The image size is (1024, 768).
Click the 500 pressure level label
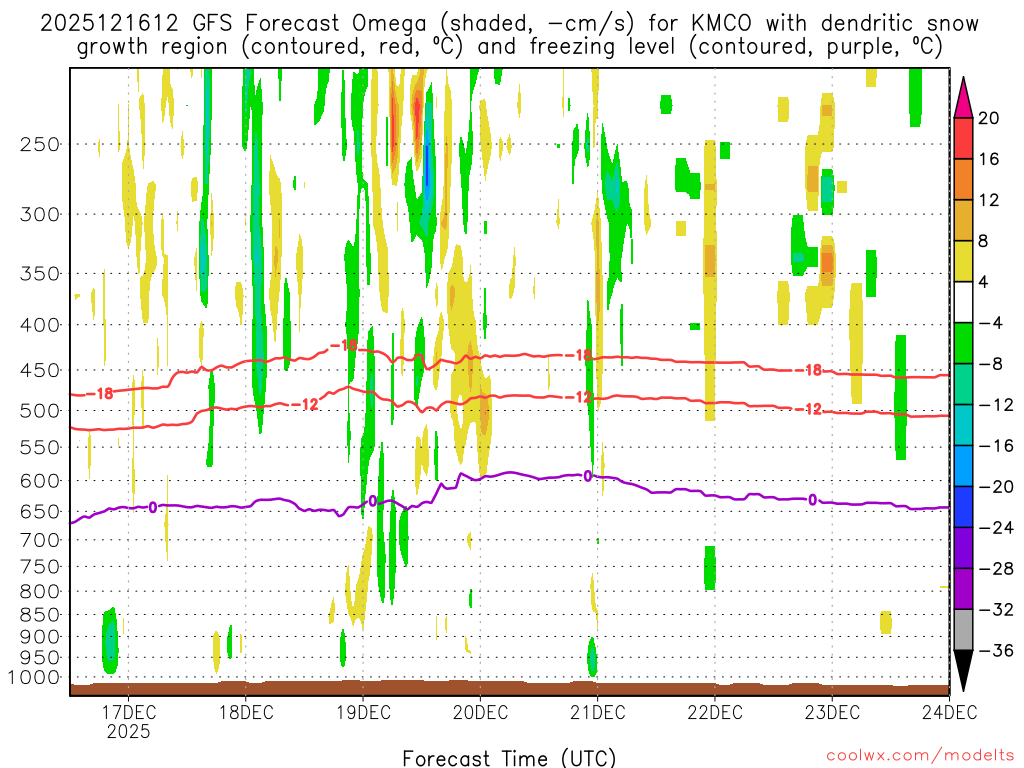coord(39,411)
